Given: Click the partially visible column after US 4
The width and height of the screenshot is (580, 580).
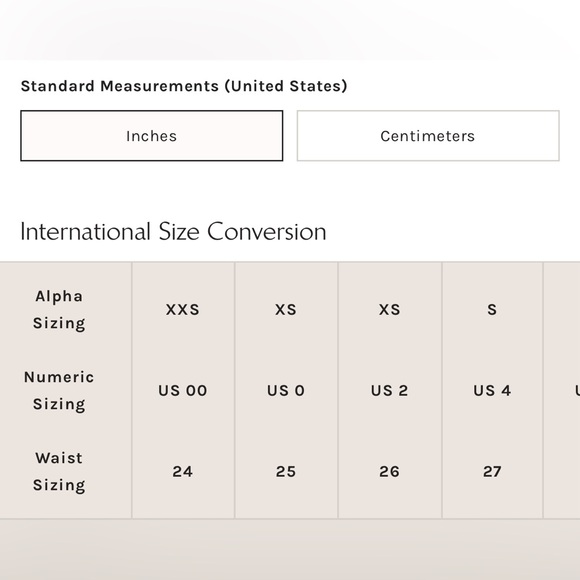Looking at the screenshot, I should (562, 391).
